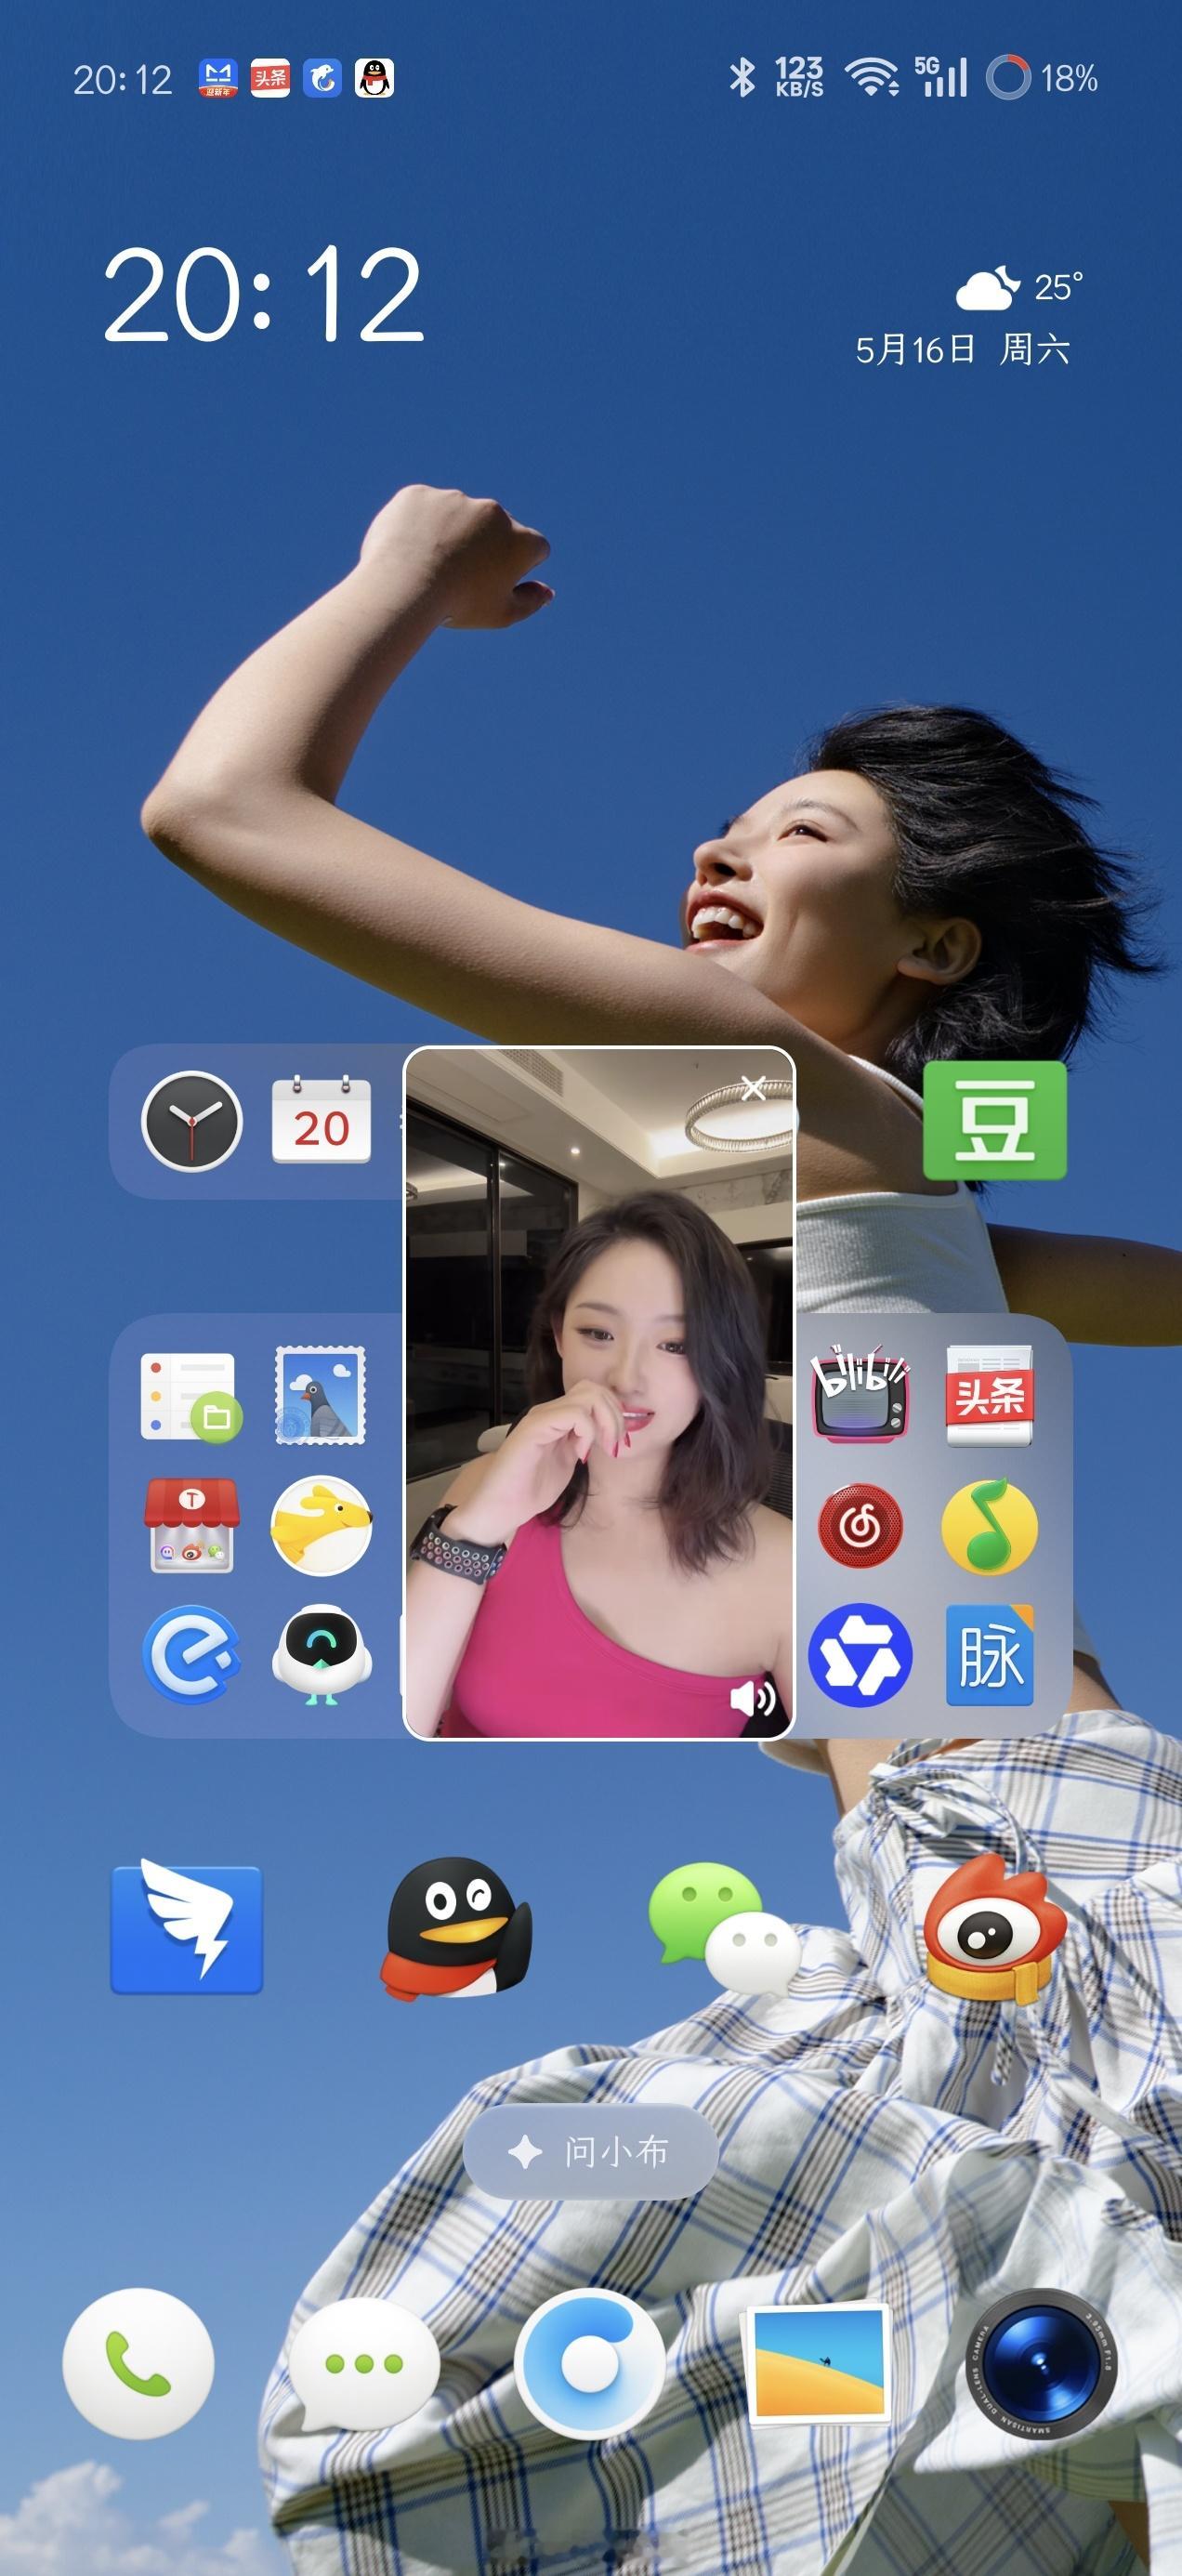This screenshot has height=2576, width=1182.
Task: Open the blue hexagon knot app
Action: [x=860, y=1655]
